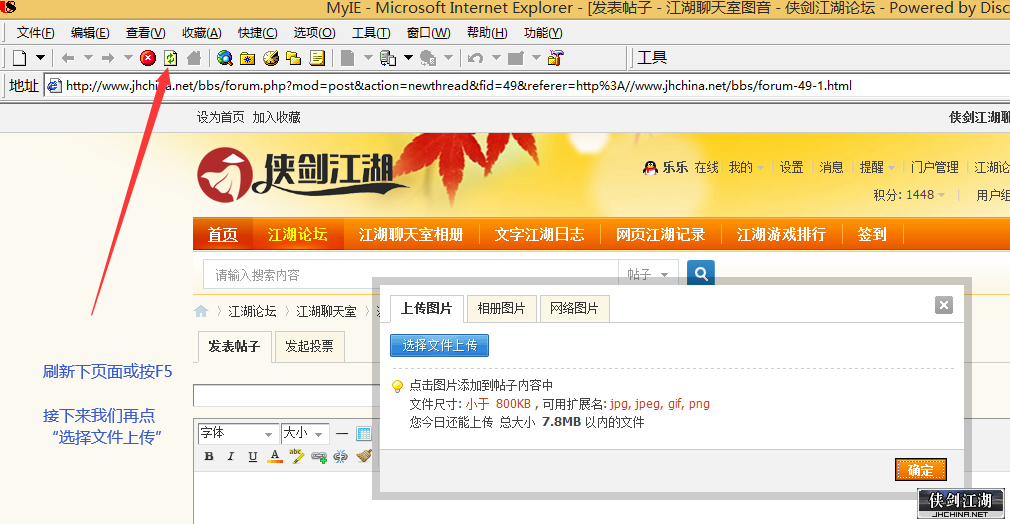Open the 文件(F) menu

[x=35, y=33]
